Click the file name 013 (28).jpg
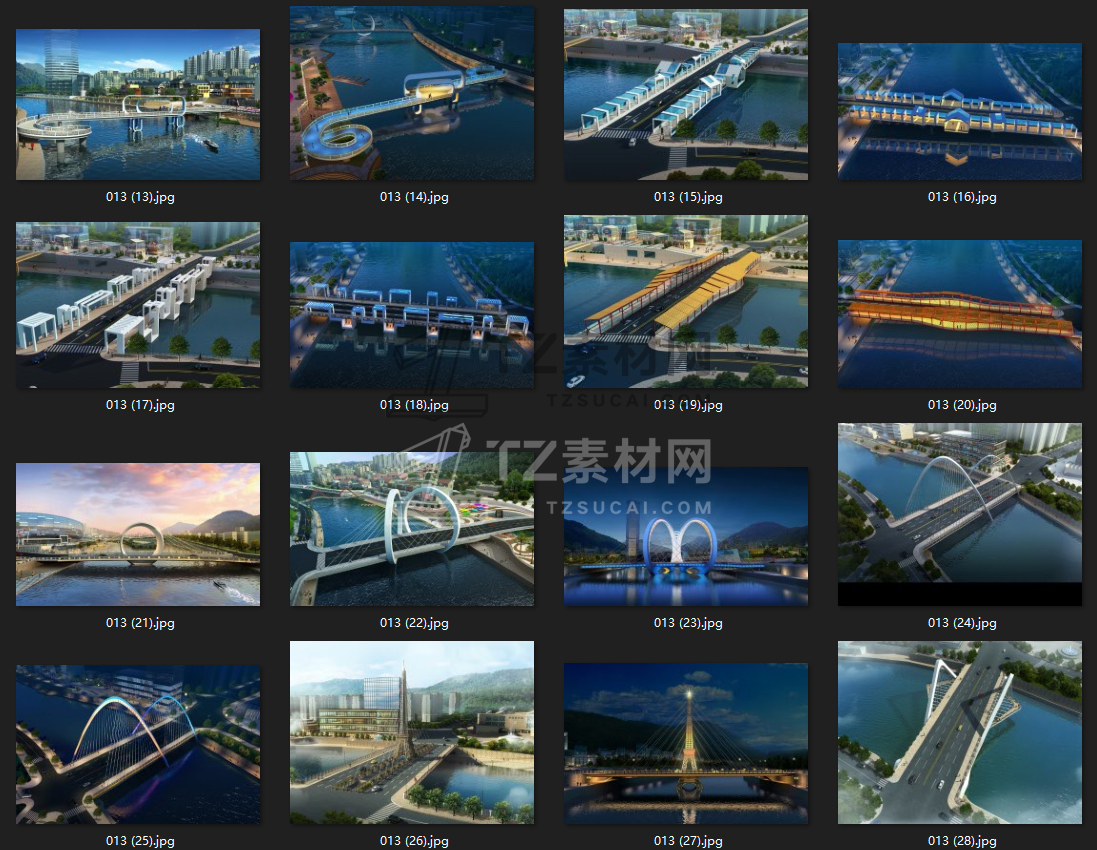 962,841
